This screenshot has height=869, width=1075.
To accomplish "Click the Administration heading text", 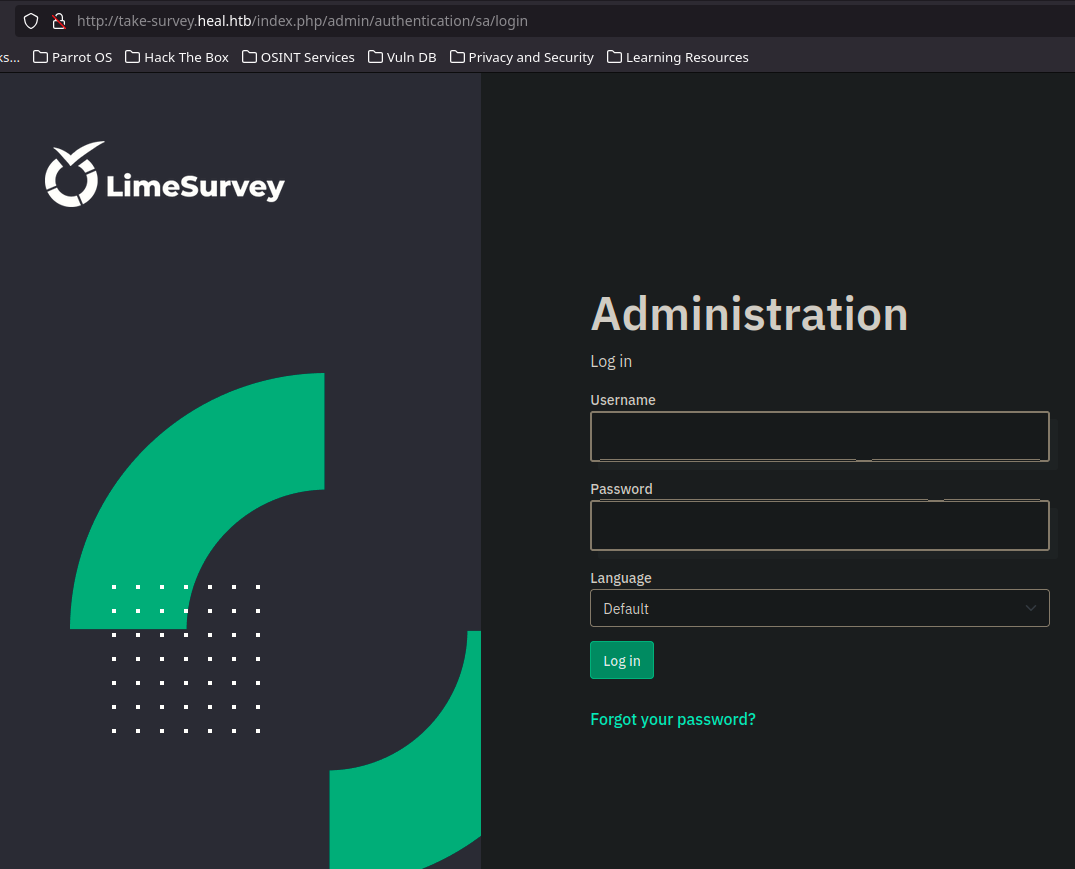I will 749,315.
